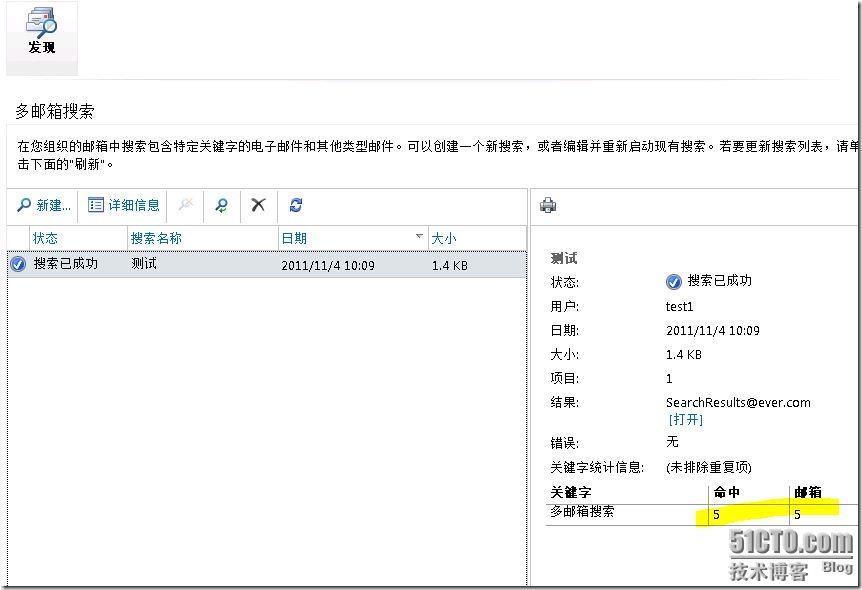This screenshot has width=862, height=590.
Task: Click the delete X icon in toolbar
Action: point(258,205)
